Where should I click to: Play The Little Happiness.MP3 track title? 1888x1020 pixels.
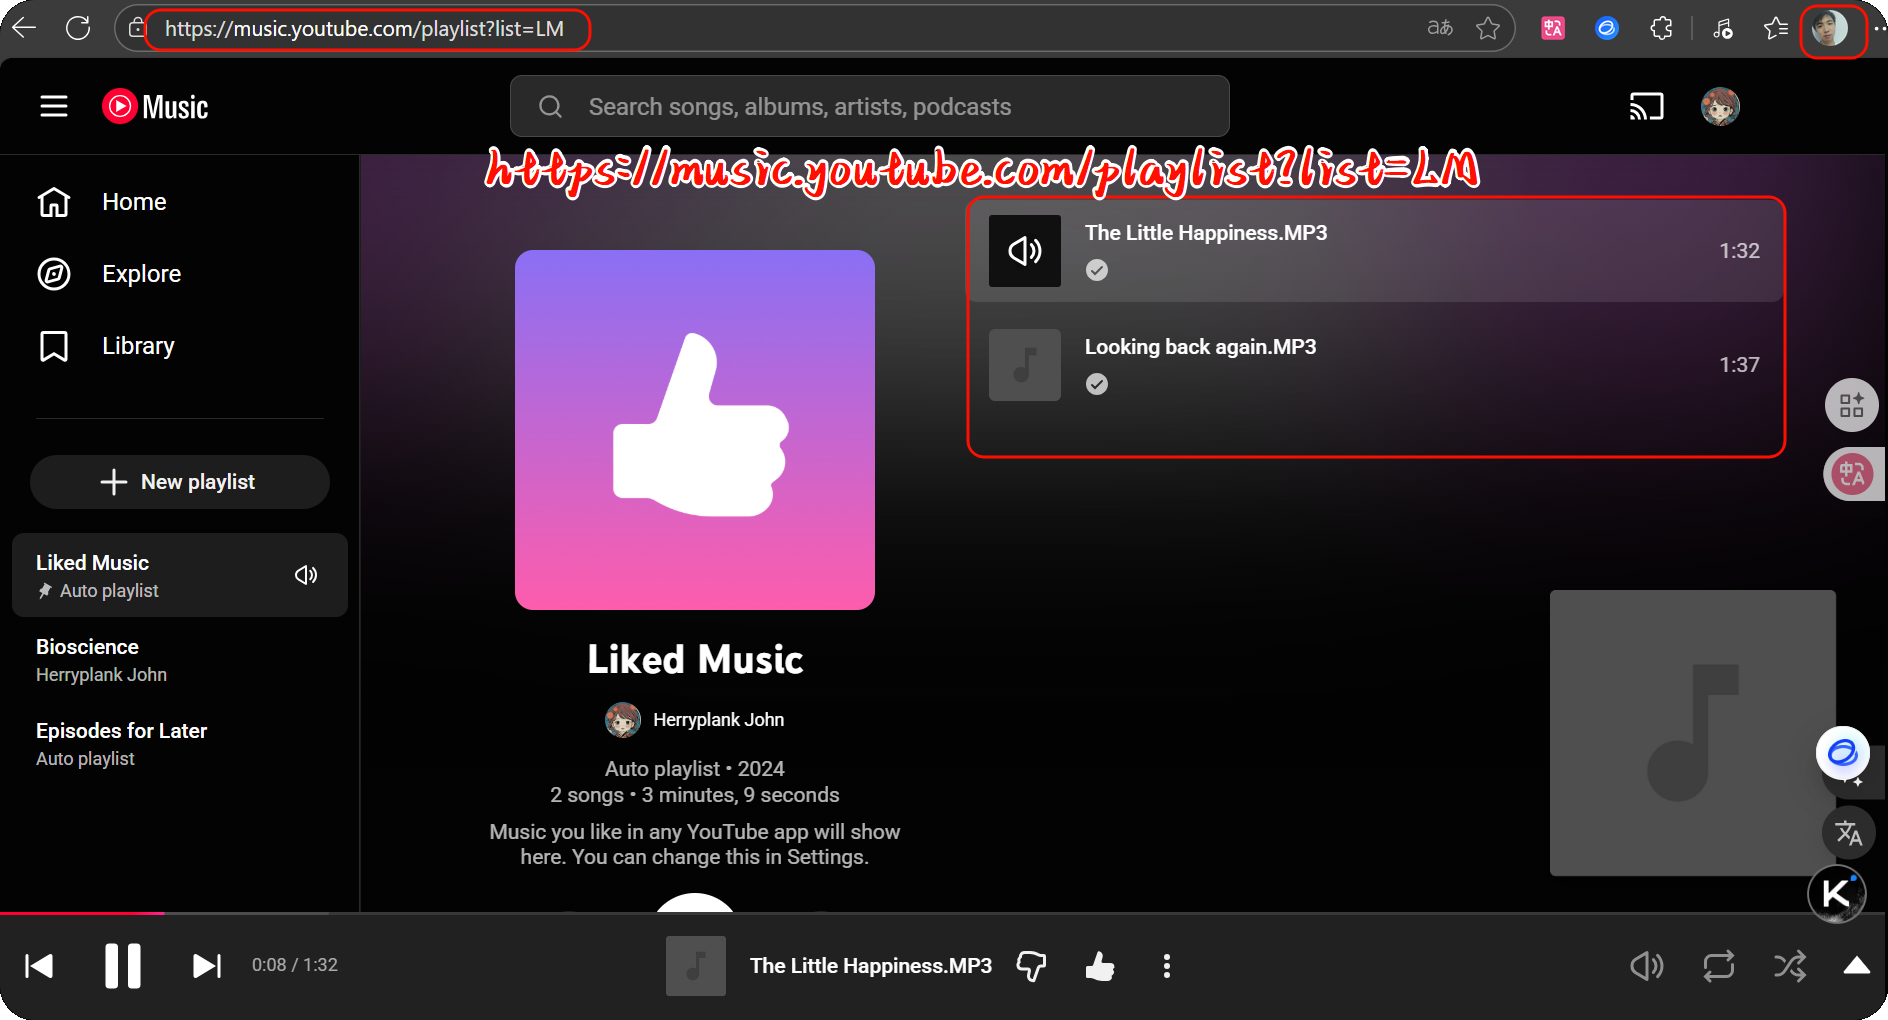pyautogui.click(x=1206, y=233)
